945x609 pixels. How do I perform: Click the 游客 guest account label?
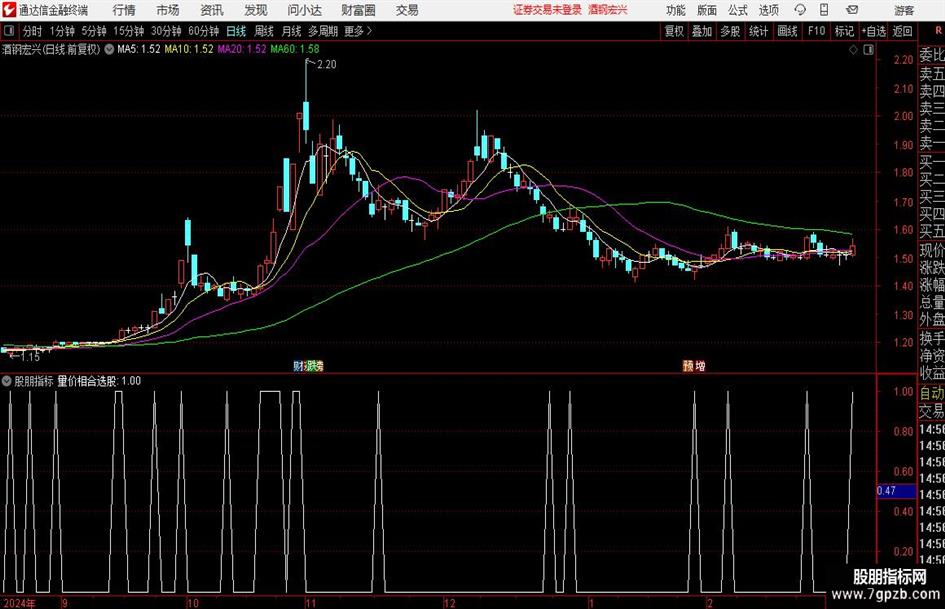[903, 10]
